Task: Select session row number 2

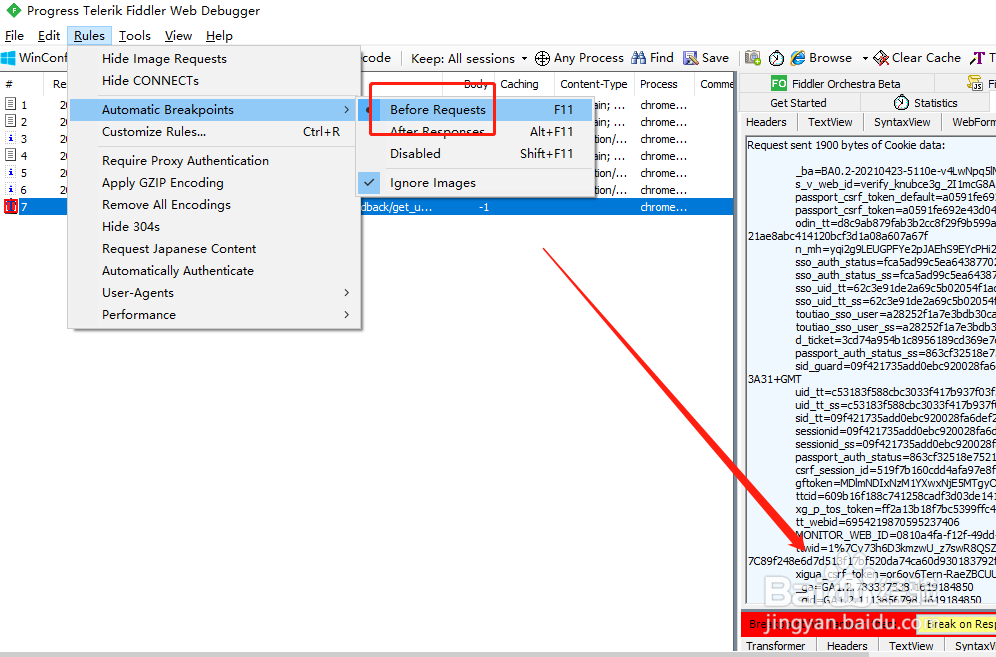Action: pos(35,121)
